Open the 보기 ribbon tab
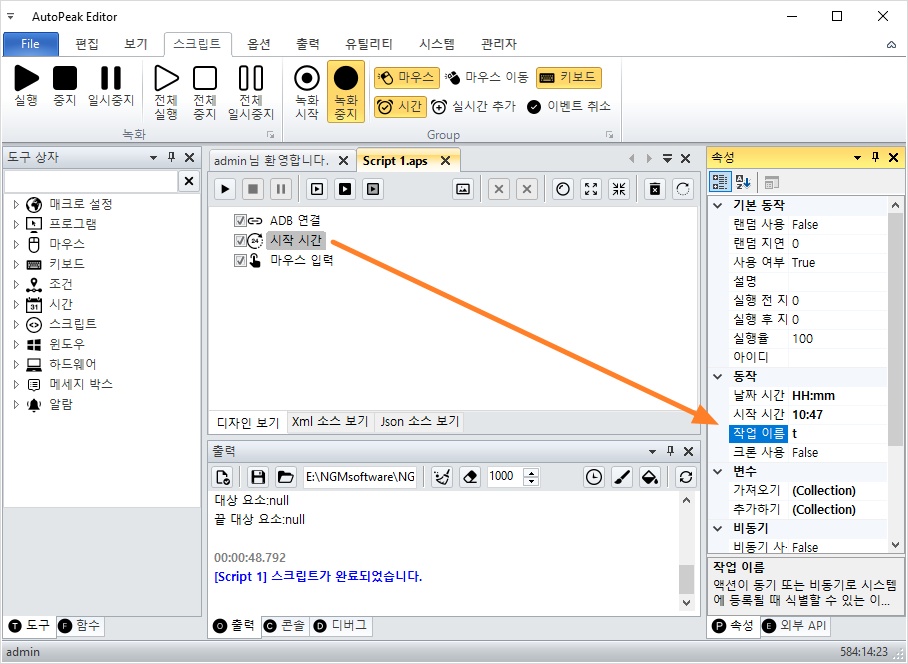Image resolution: width=908 pixels, height=664 pixels. pos(136,44)
